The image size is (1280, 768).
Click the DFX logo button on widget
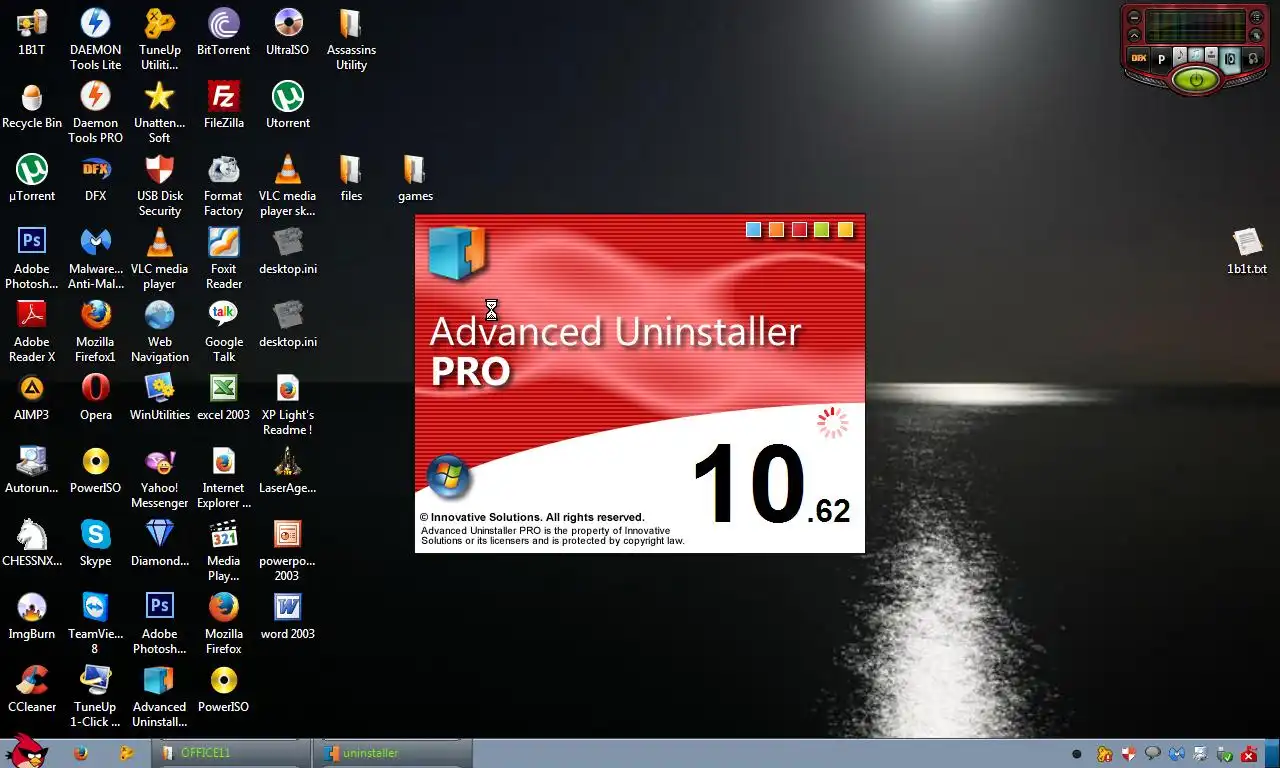[1138, 58]
